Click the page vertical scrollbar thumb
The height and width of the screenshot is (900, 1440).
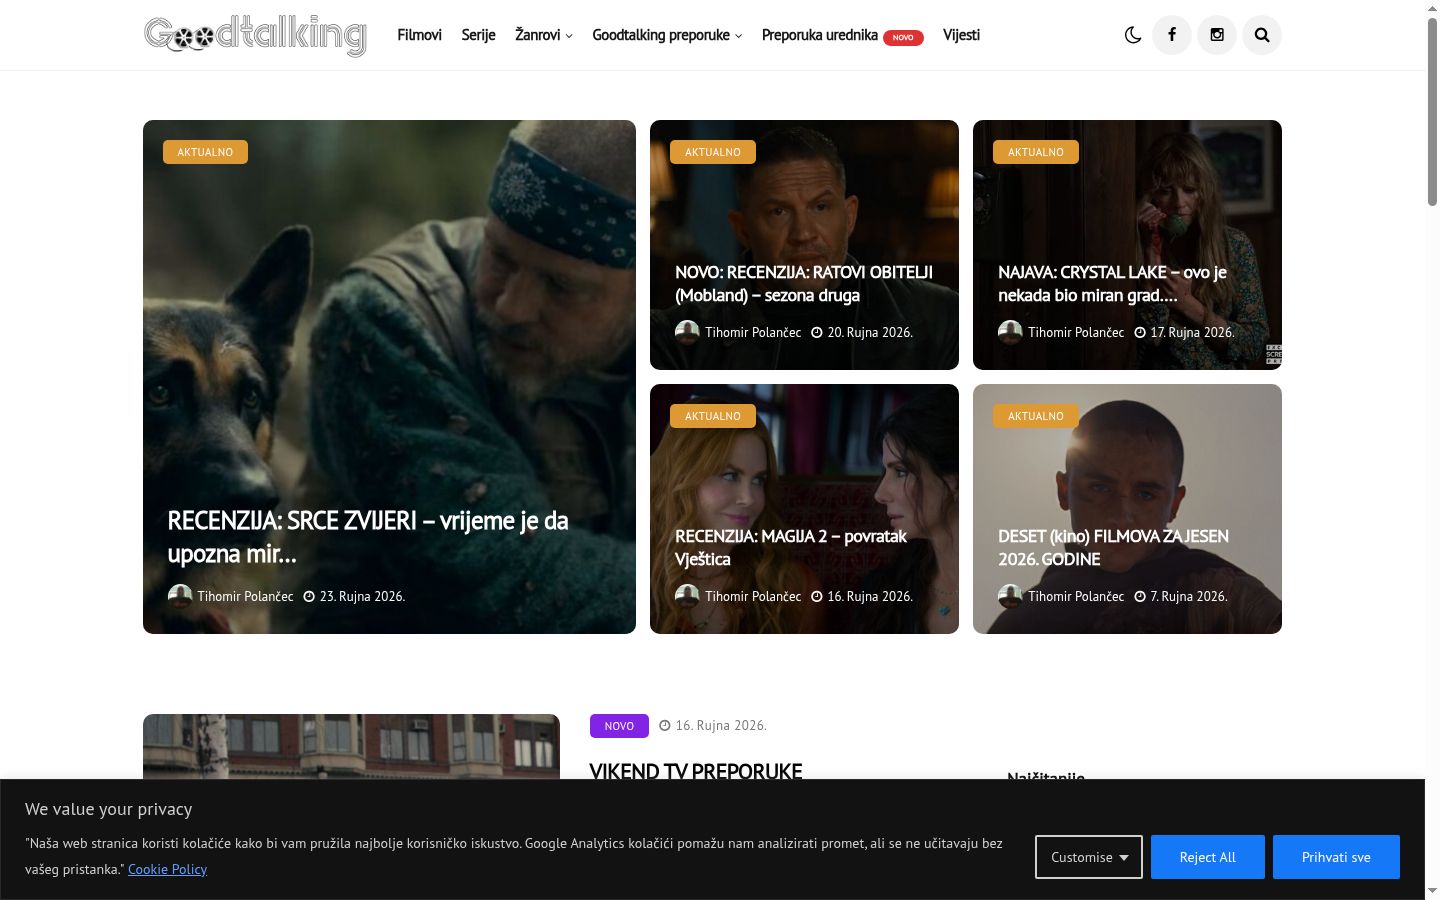click(x=1432, y=110)
